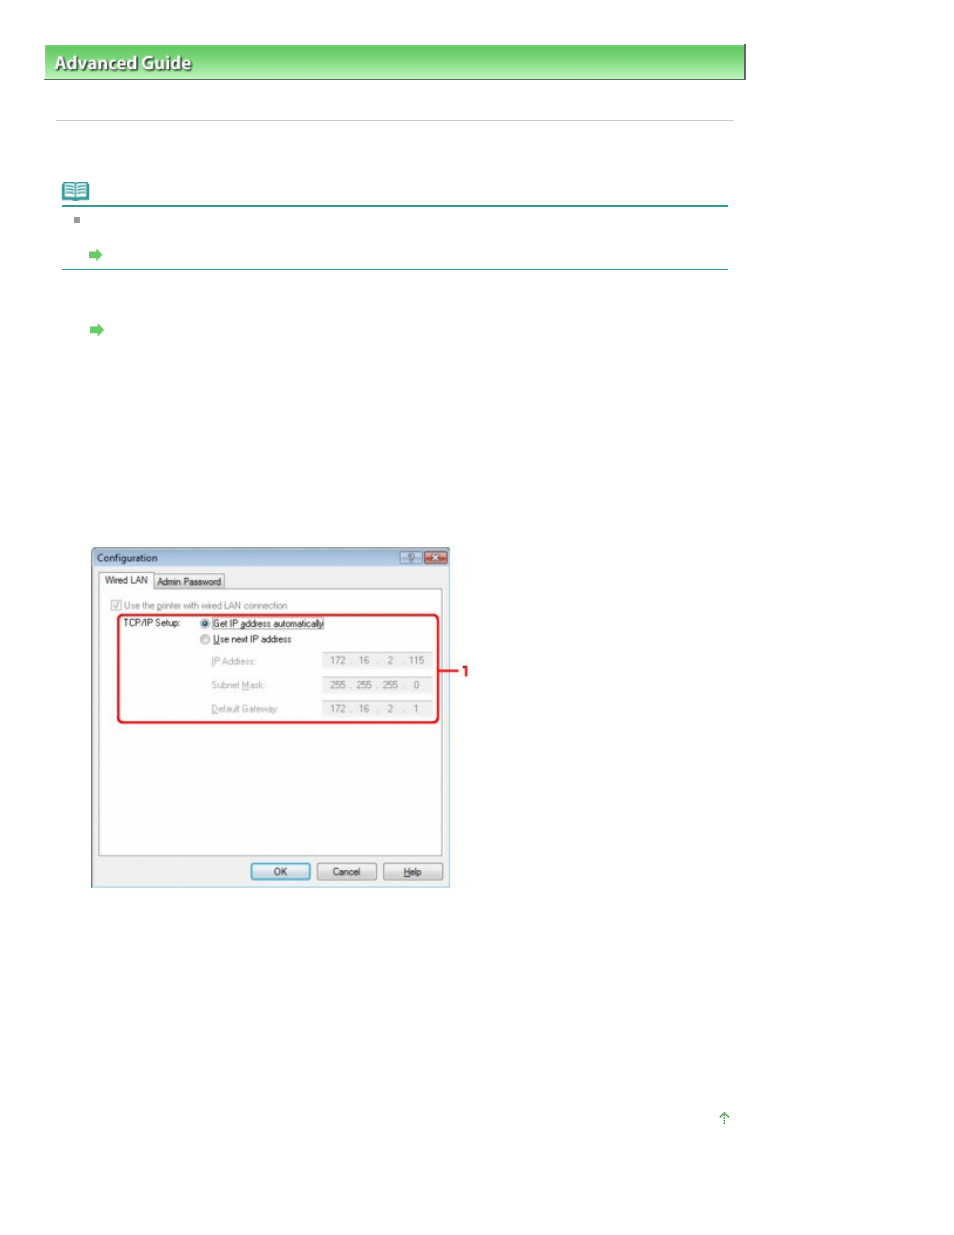Viewport: 954px width, 1235px height.
Task: Toggle Use the printer with wired LAN connection checkbox
Action: pos(116,605)
